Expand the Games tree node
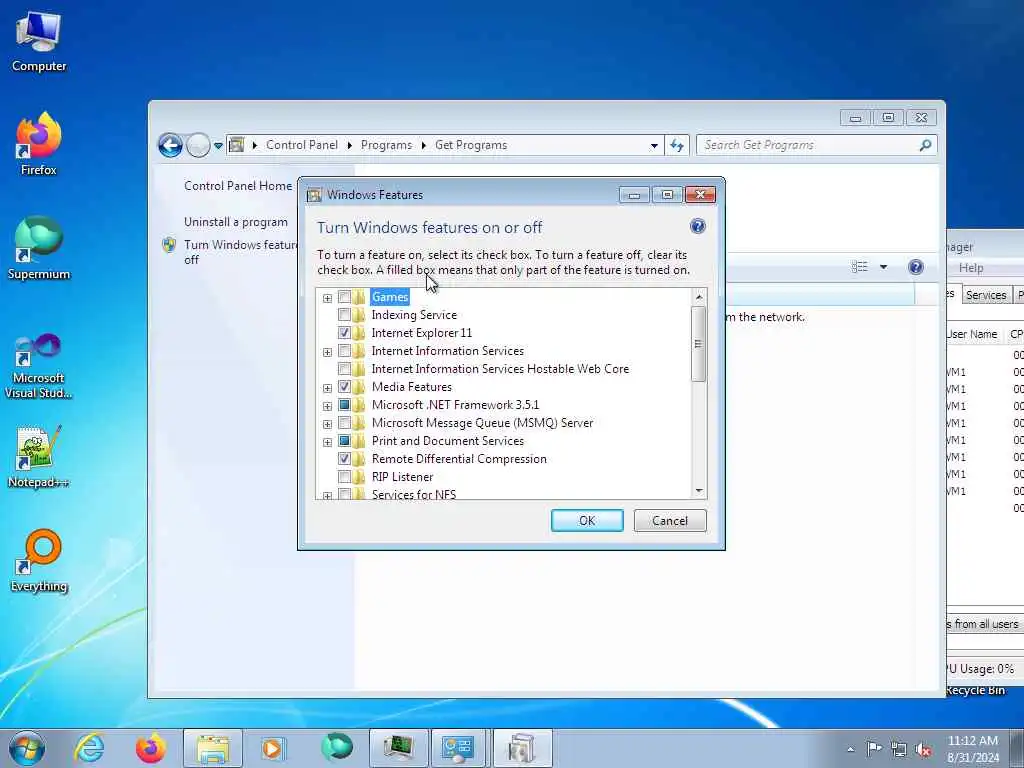Viewport: 1024px width, 768px height. pos(327,298)
